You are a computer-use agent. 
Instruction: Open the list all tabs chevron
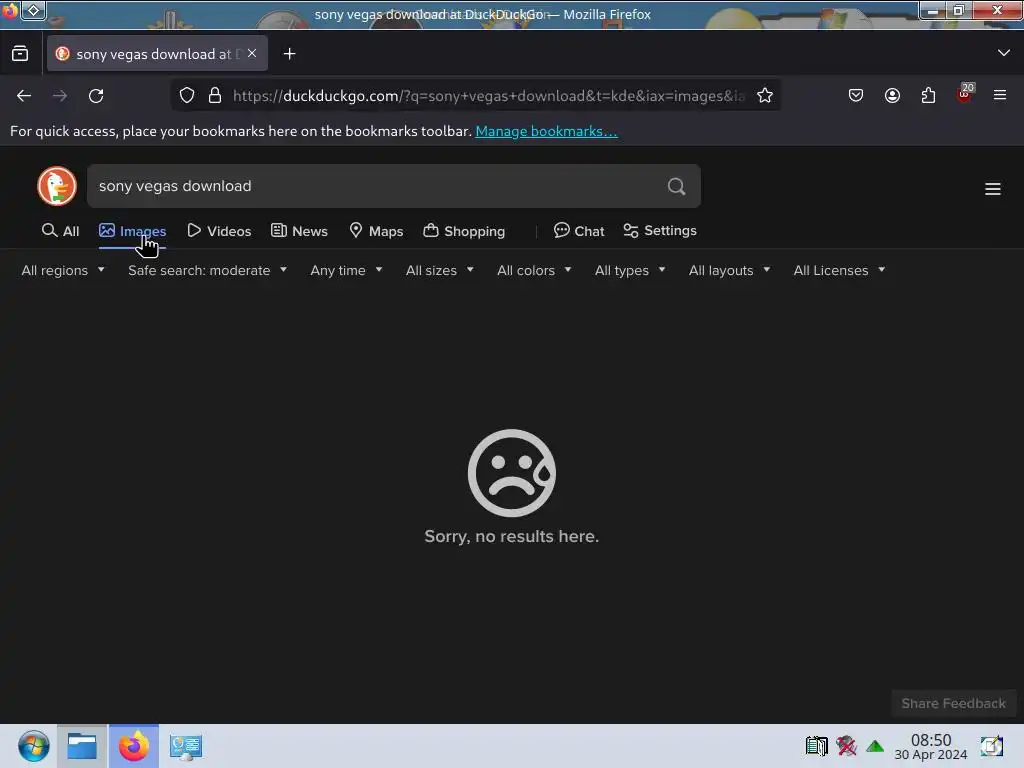(1004, 53)
